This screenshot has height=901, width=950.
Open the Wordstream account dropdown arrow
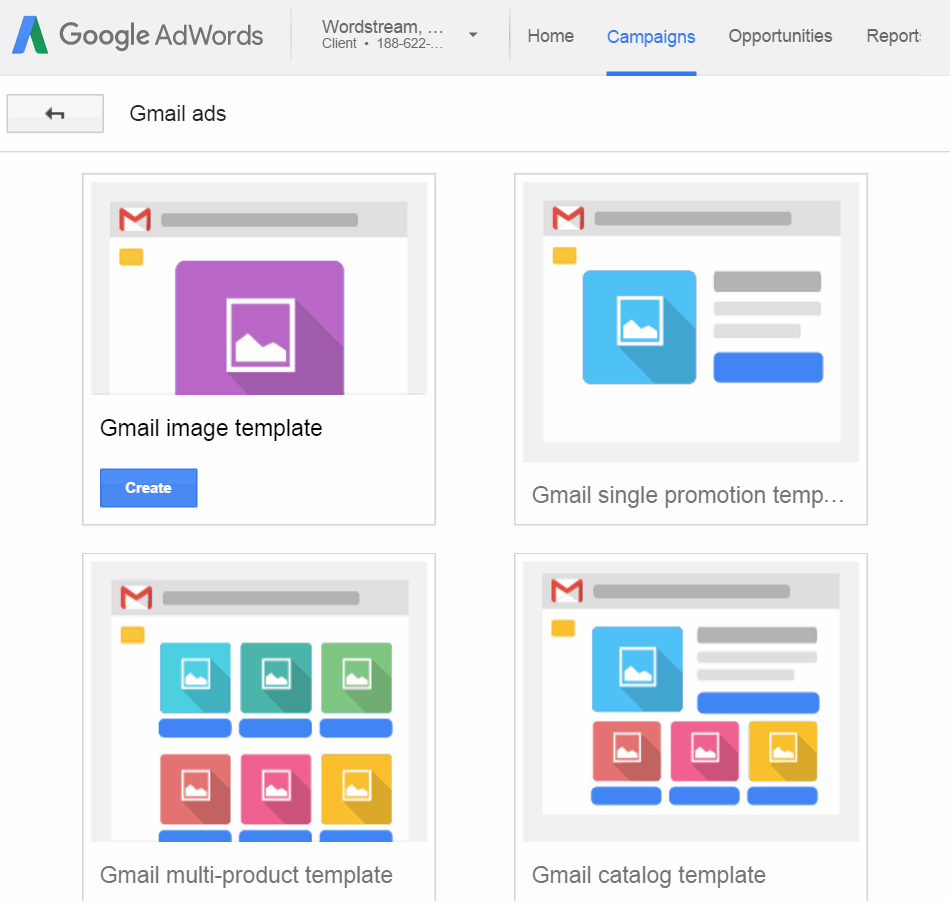tap(473, 35)
